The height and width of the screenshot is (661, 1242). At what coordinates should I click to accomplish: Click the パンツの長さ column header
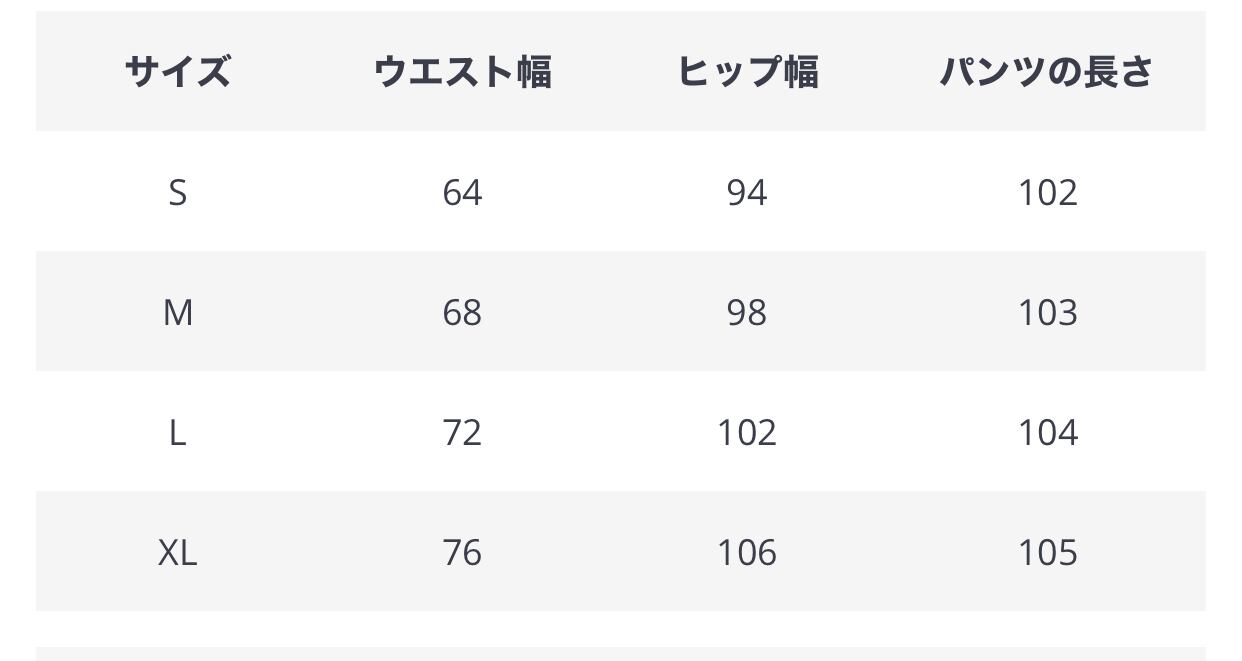point(1047,72)
